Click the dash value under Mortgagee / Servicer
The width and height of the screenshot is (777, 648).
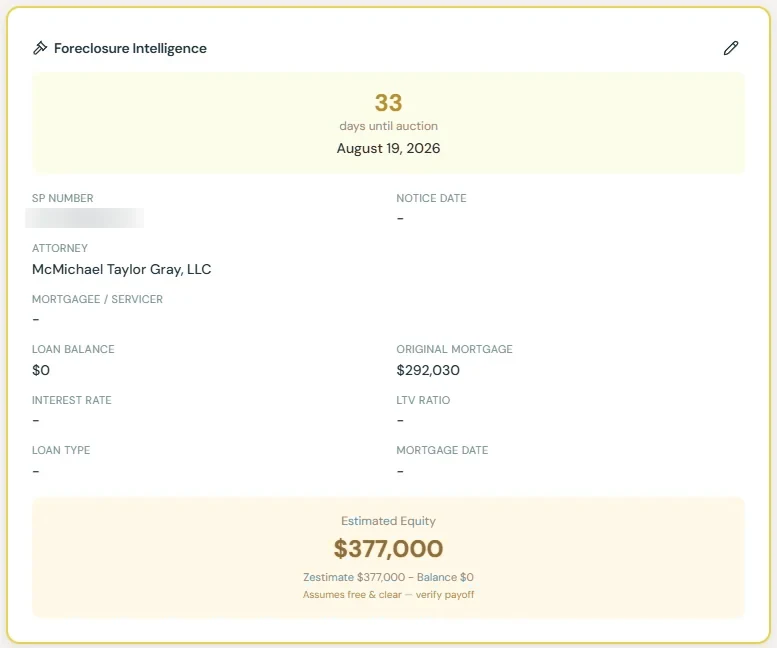[36, 320]
